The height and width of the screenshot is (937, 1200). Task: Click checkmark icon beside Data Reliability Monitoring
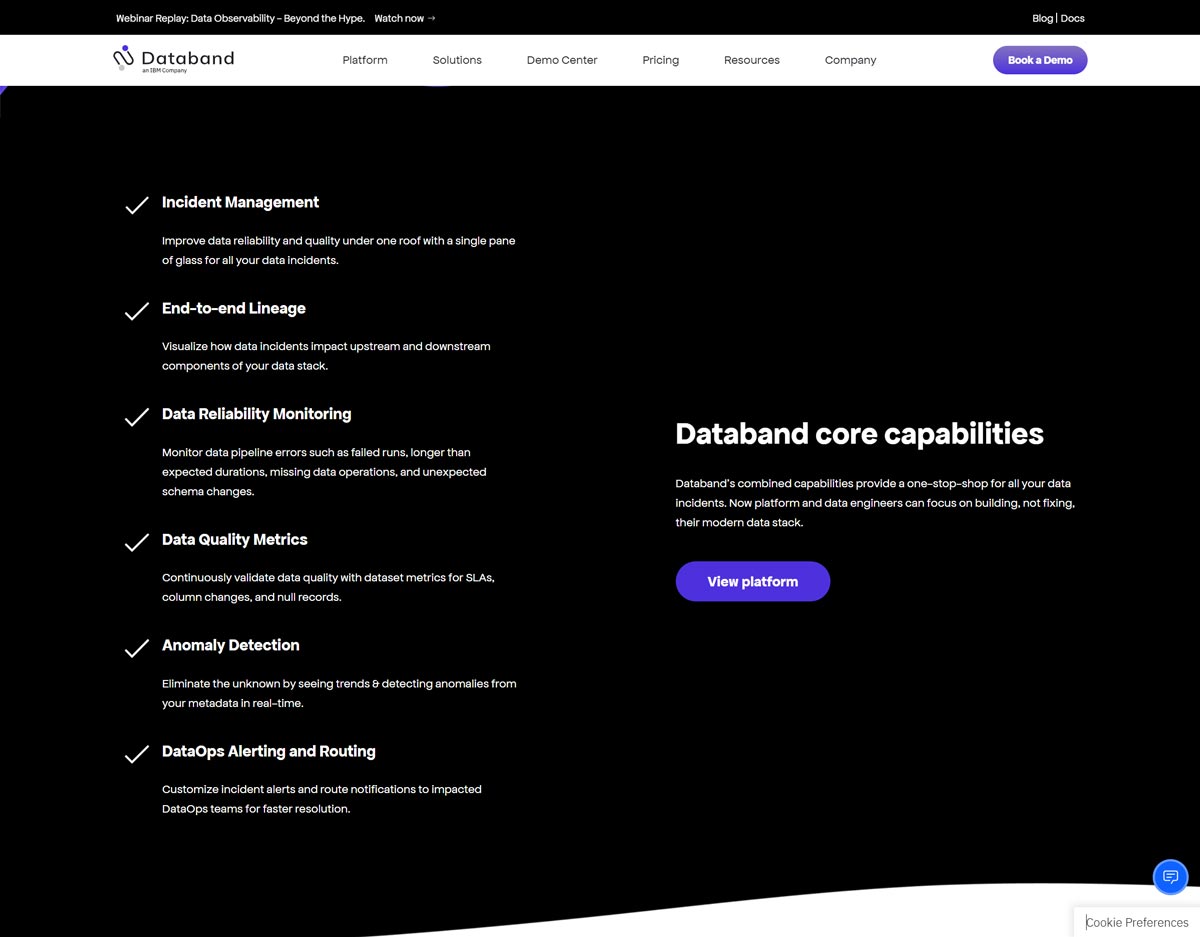tap(137, 417)
